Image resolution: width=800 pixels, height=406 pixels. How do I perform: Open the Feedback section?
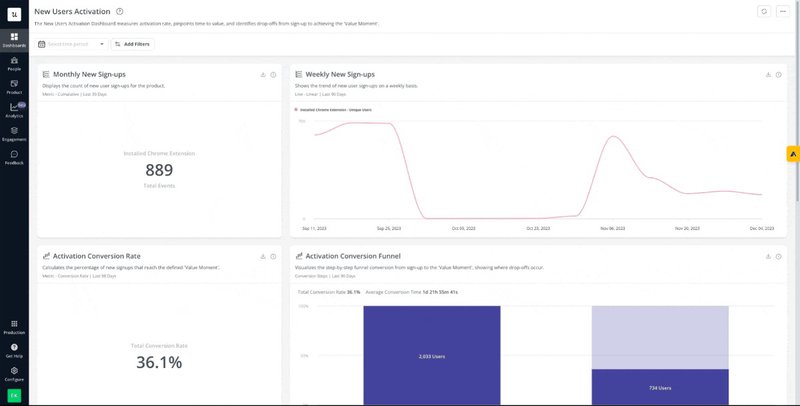(14, 156)
